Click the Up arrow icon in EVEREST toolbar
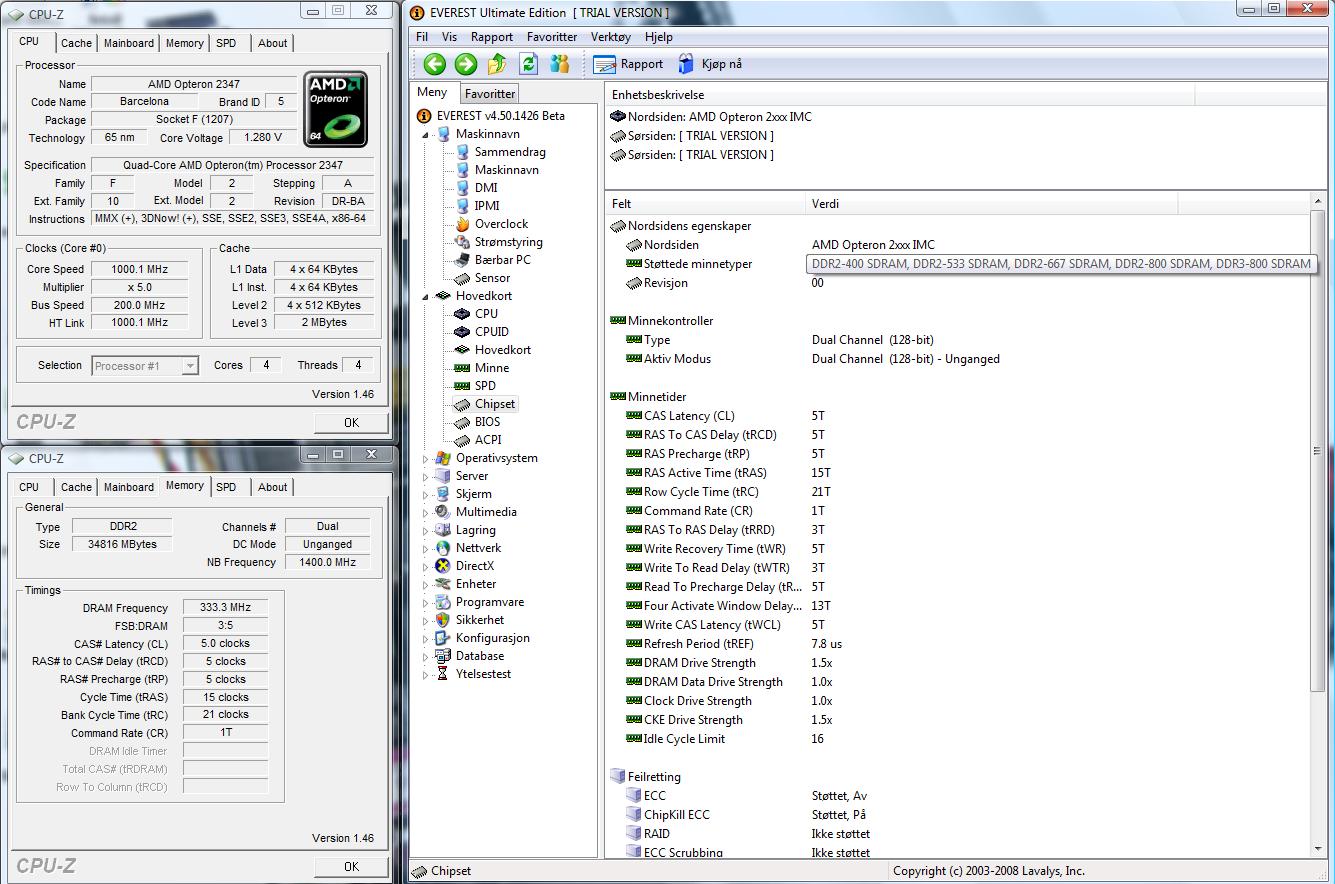1335x884 pixels. (497, 64)
